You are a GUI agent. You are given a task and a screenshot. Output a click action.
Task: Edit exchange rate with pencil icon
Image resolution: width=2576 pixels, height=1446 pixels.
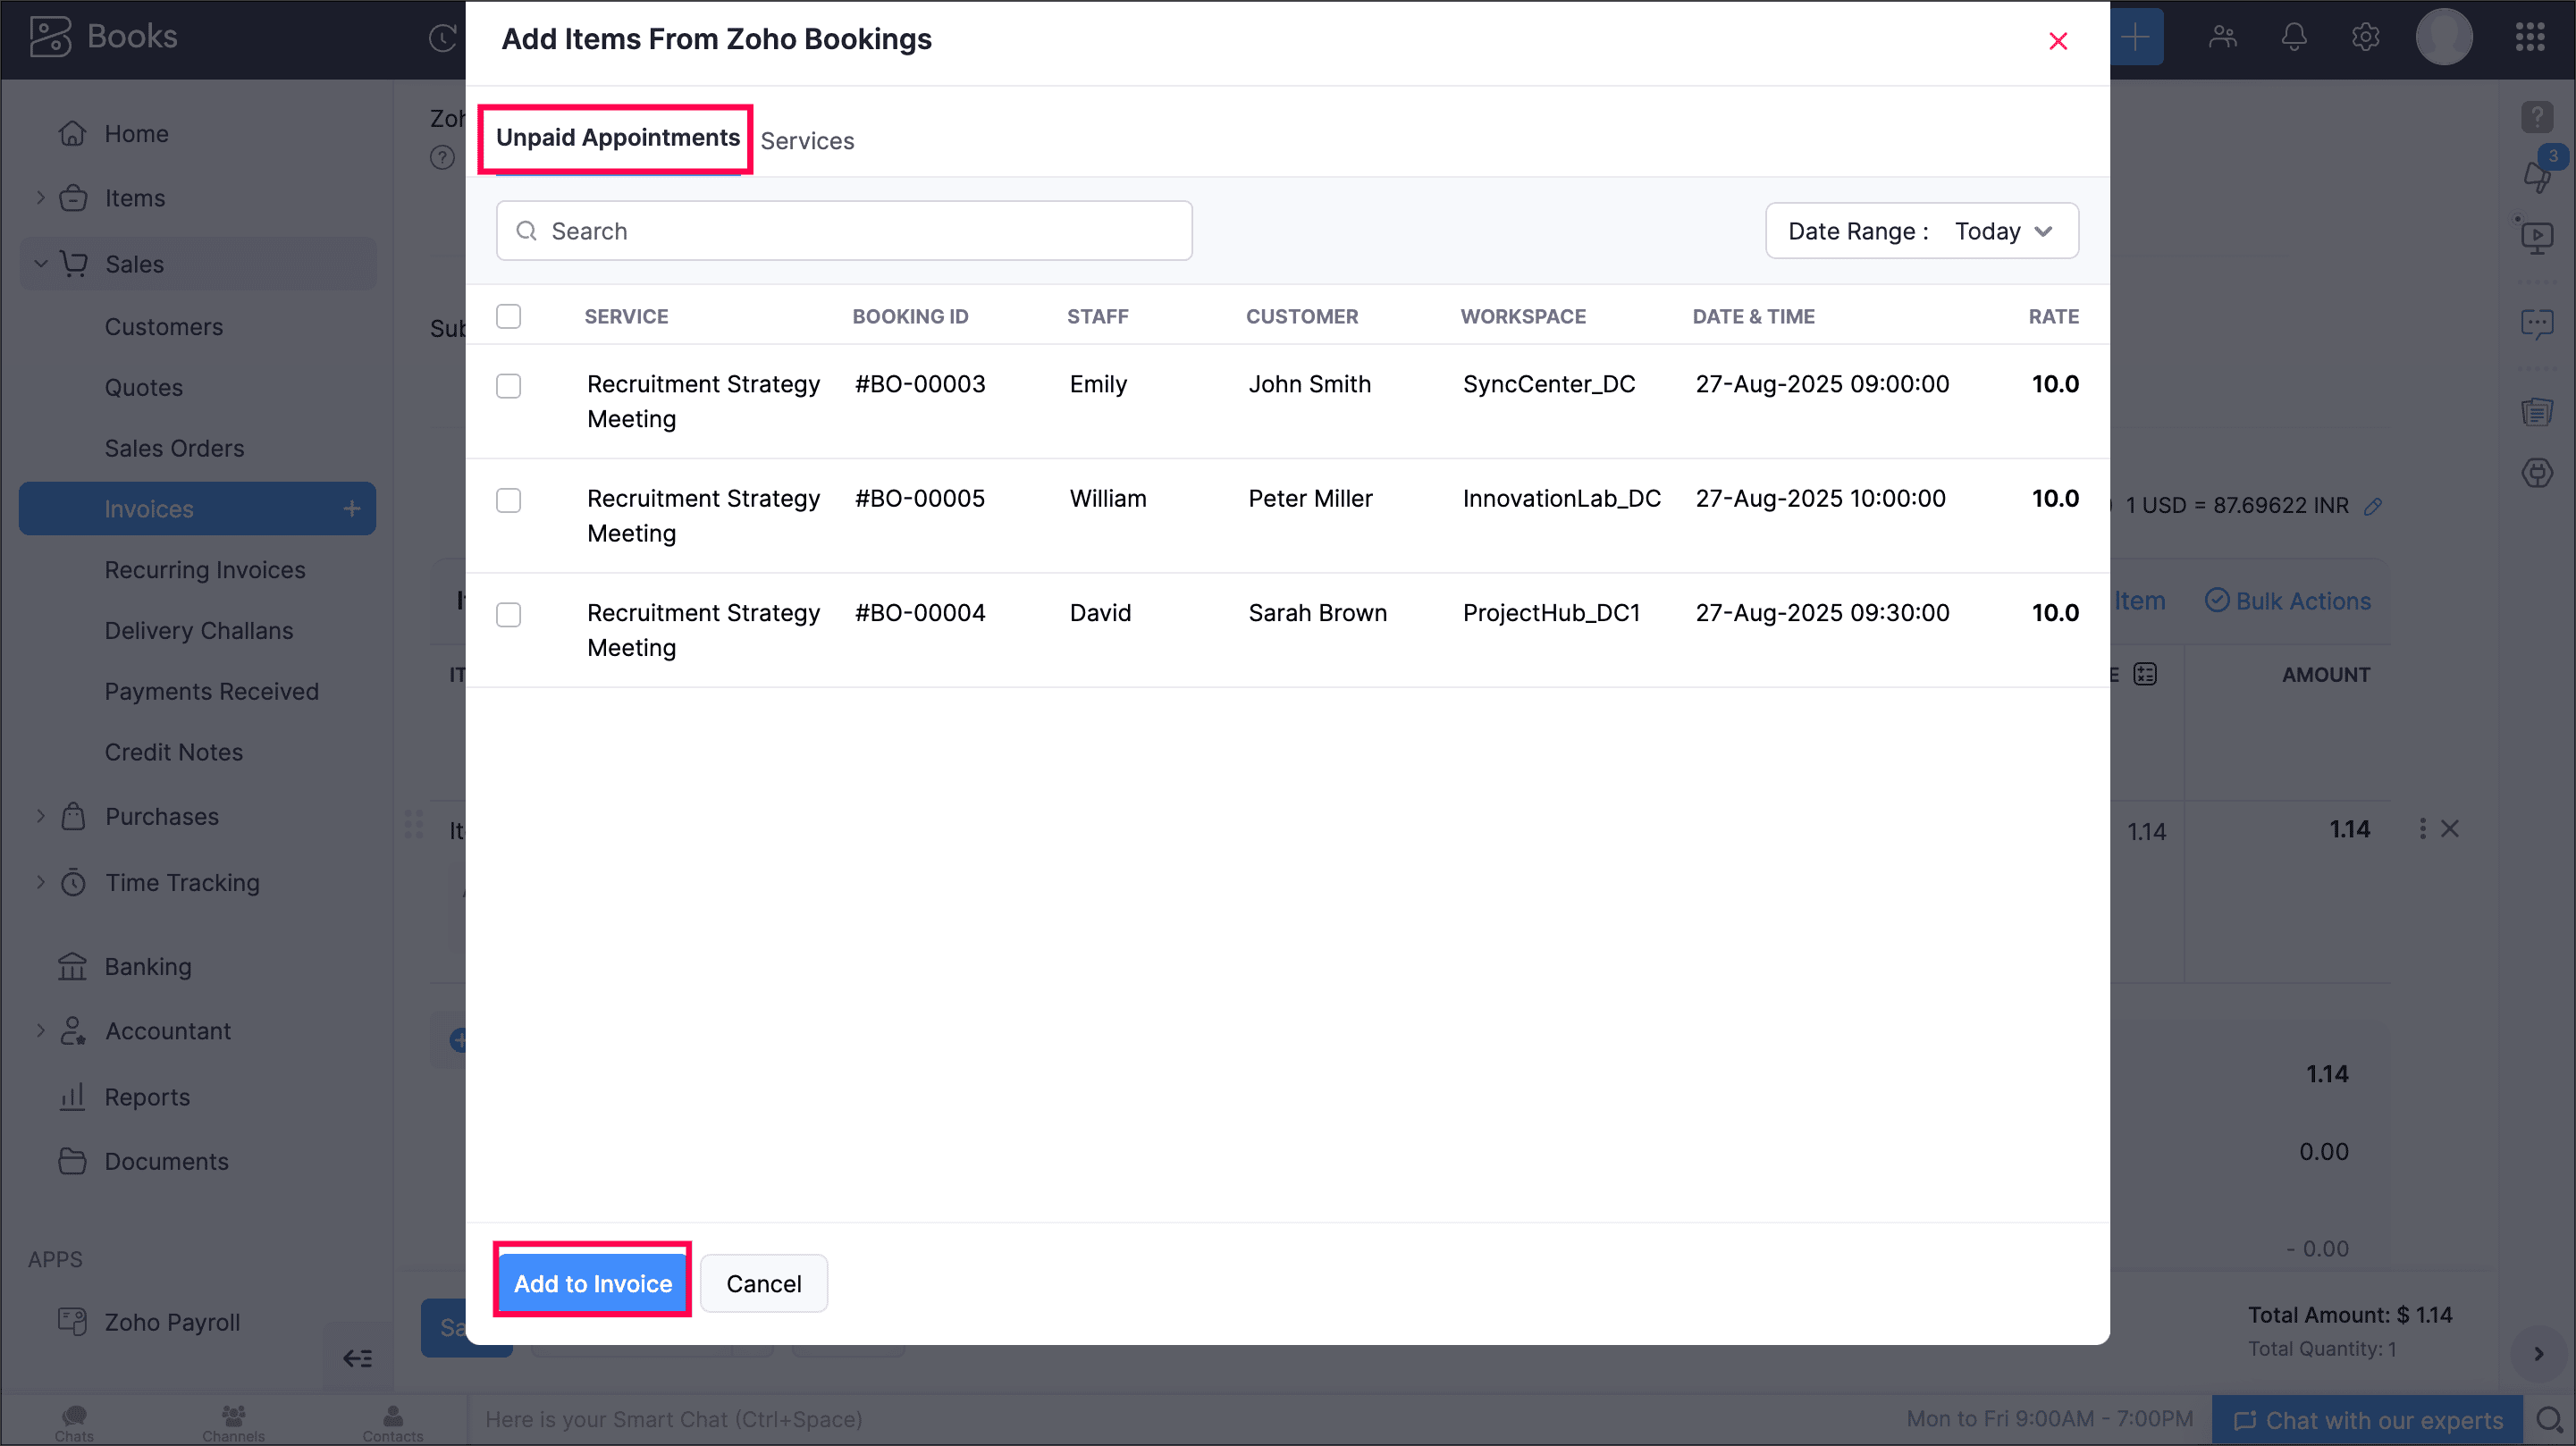[x=2372, y=506]
